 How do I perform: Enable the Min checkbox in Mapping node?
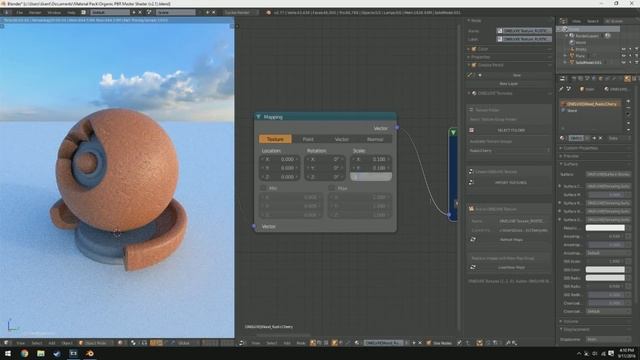264,188
